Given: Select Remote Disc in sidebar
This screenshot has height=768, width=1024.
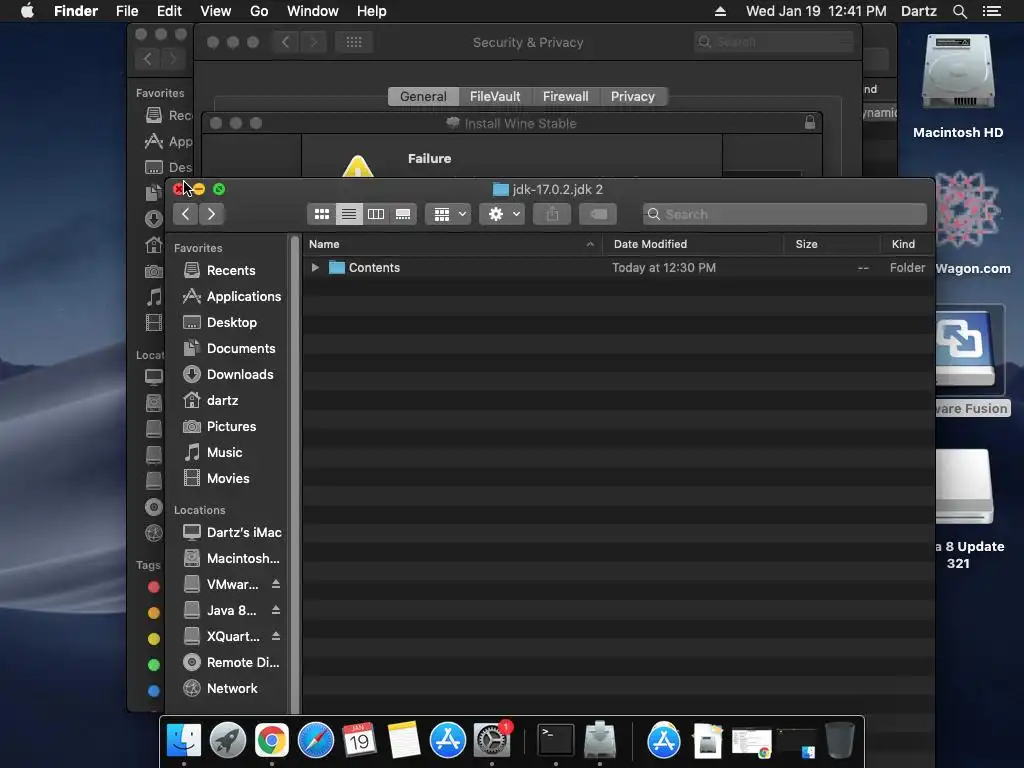Looking at the screenshot, I should click(x=229, y=662).
